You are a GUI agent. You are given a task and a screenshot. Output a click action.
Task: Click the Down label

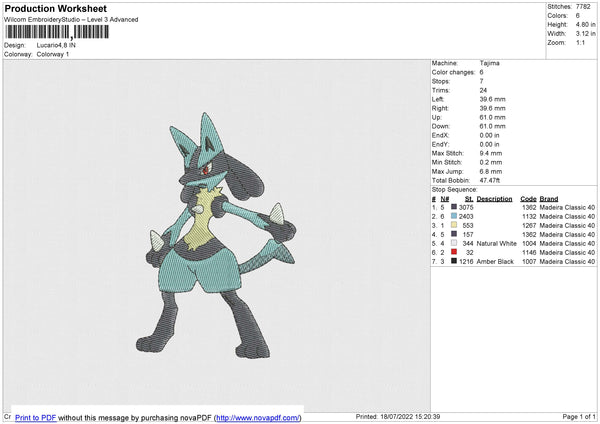pyautogui.click(x=441, y=126)
